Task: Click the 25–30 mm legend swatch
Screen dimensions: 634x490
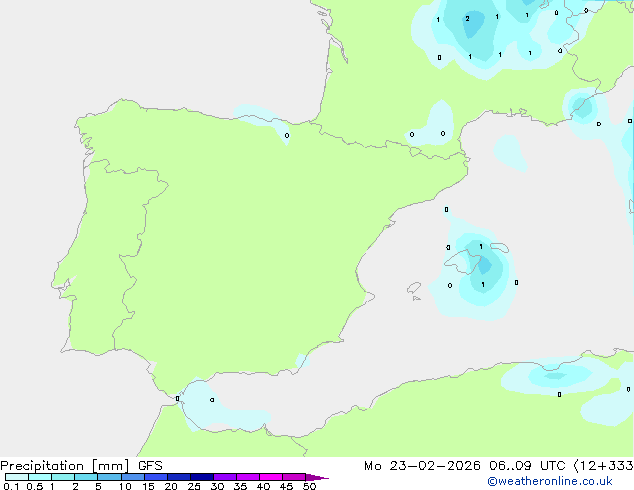Action: tap(202, 477)
